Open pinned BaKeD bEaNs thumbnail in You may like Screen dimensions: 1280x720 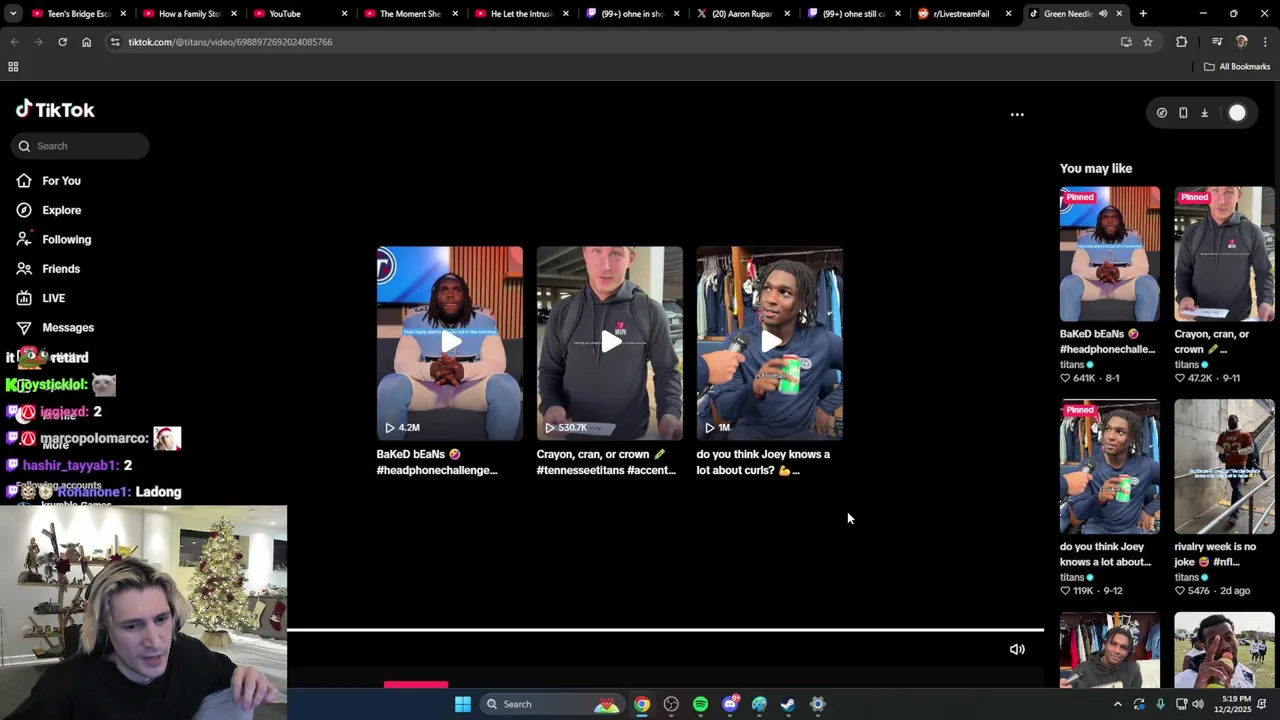pos(1110,254)
